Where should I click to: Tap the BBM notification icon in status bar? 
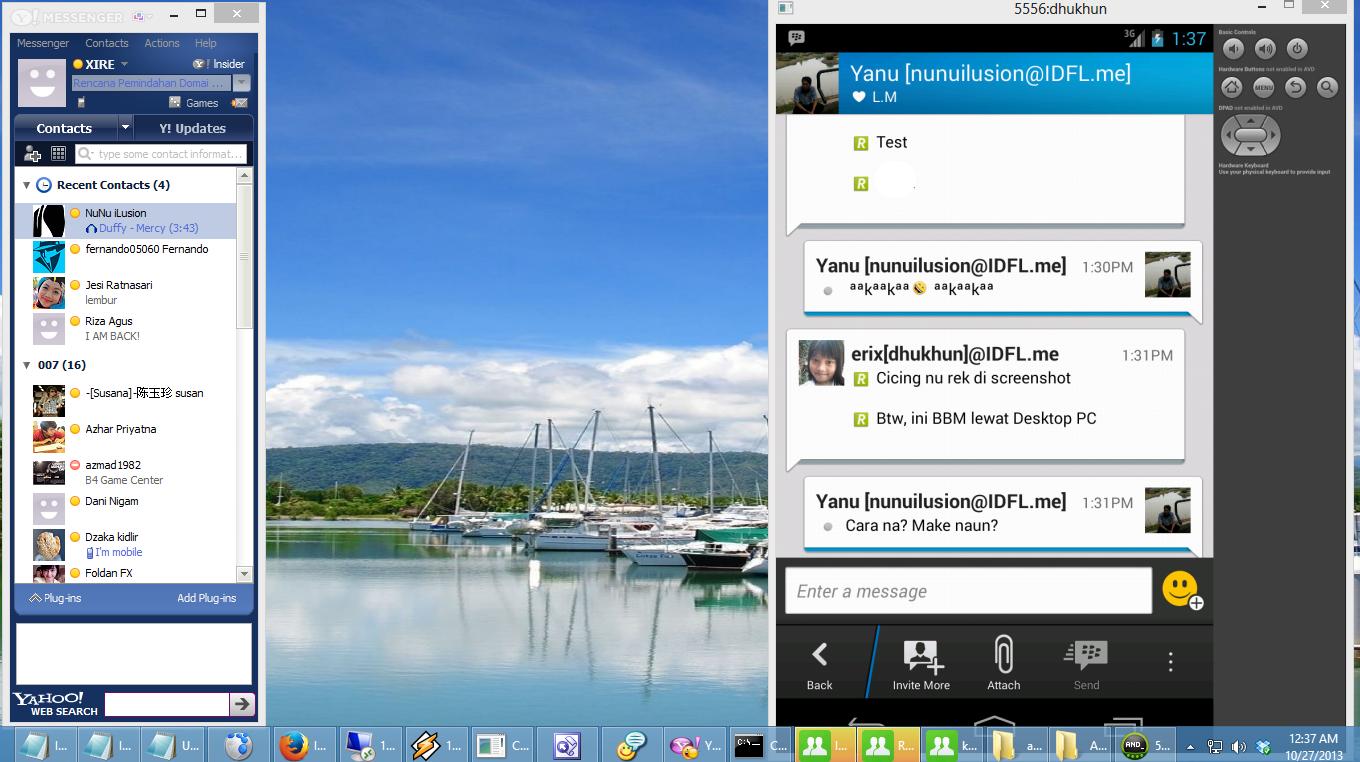(797, 38)
